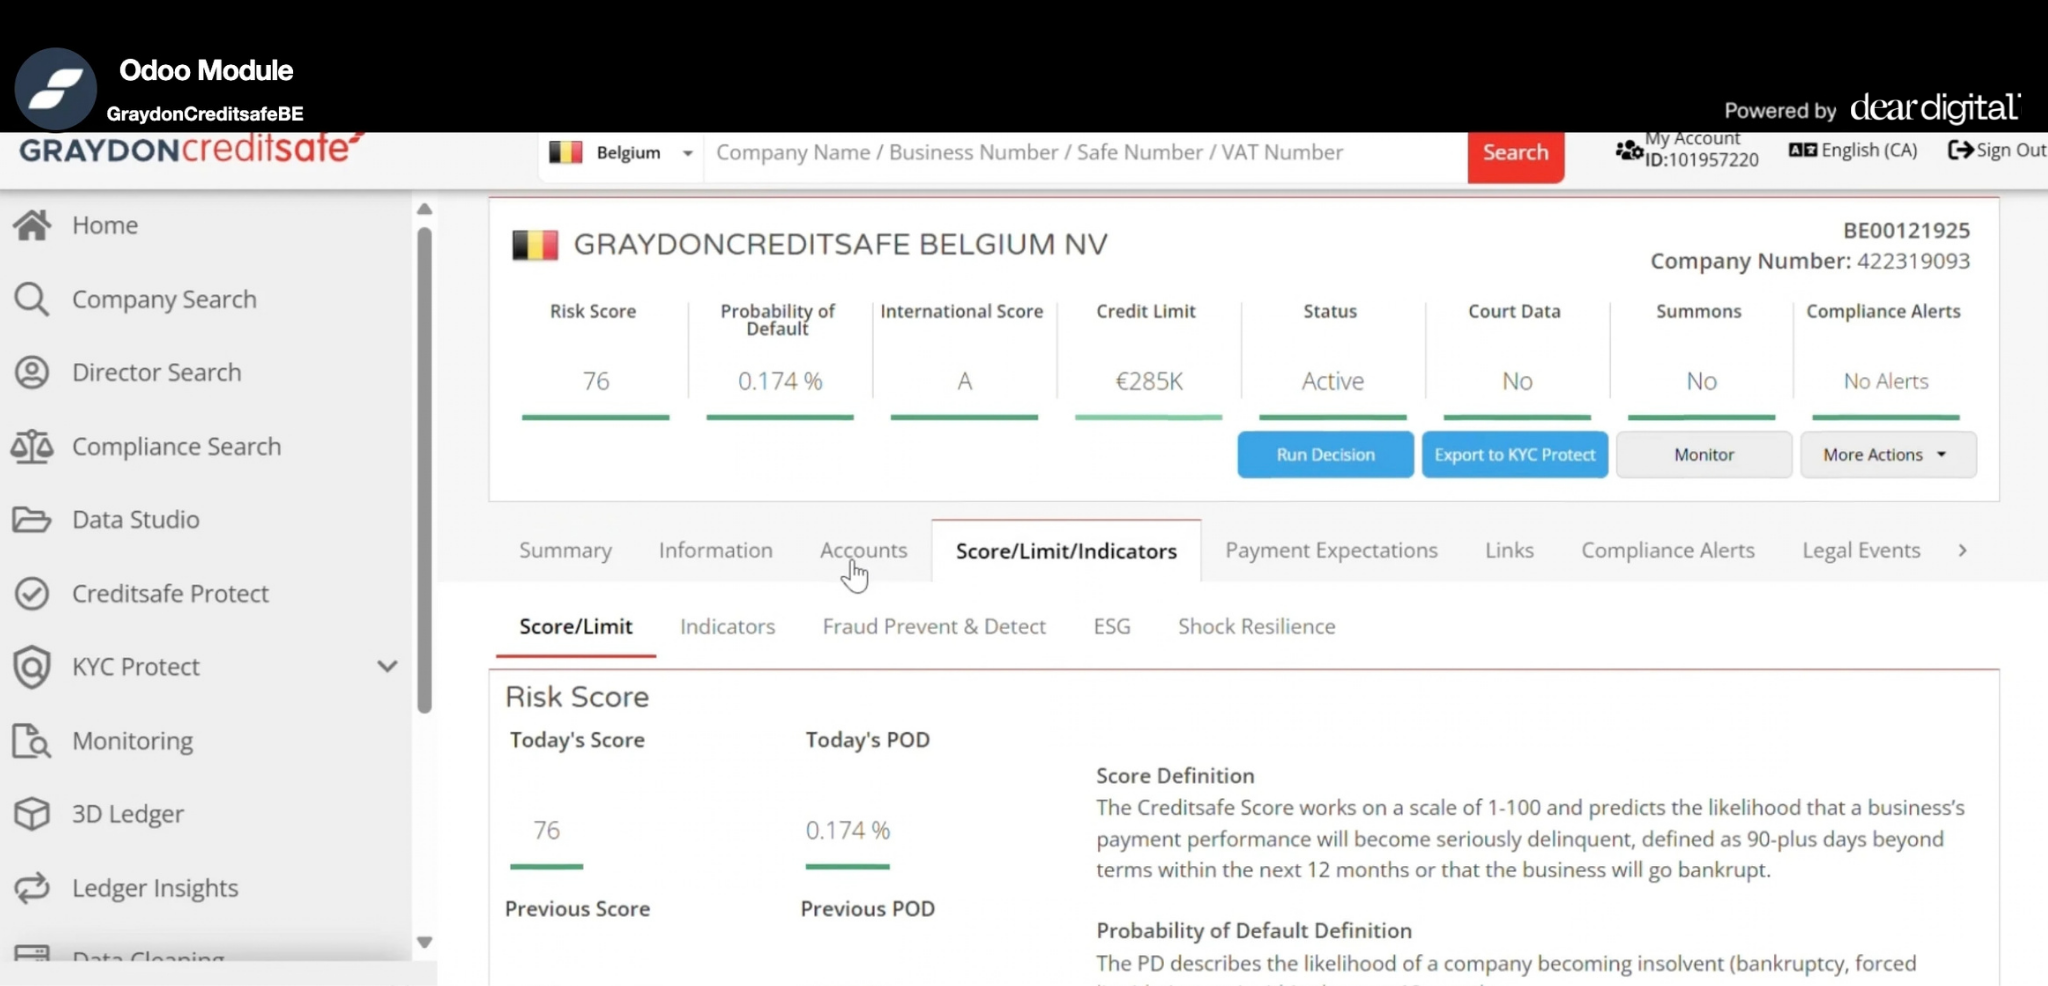Open the Belgium country dropdown
The width and height of the screenshot is (2048, 986).
[621, 153]
